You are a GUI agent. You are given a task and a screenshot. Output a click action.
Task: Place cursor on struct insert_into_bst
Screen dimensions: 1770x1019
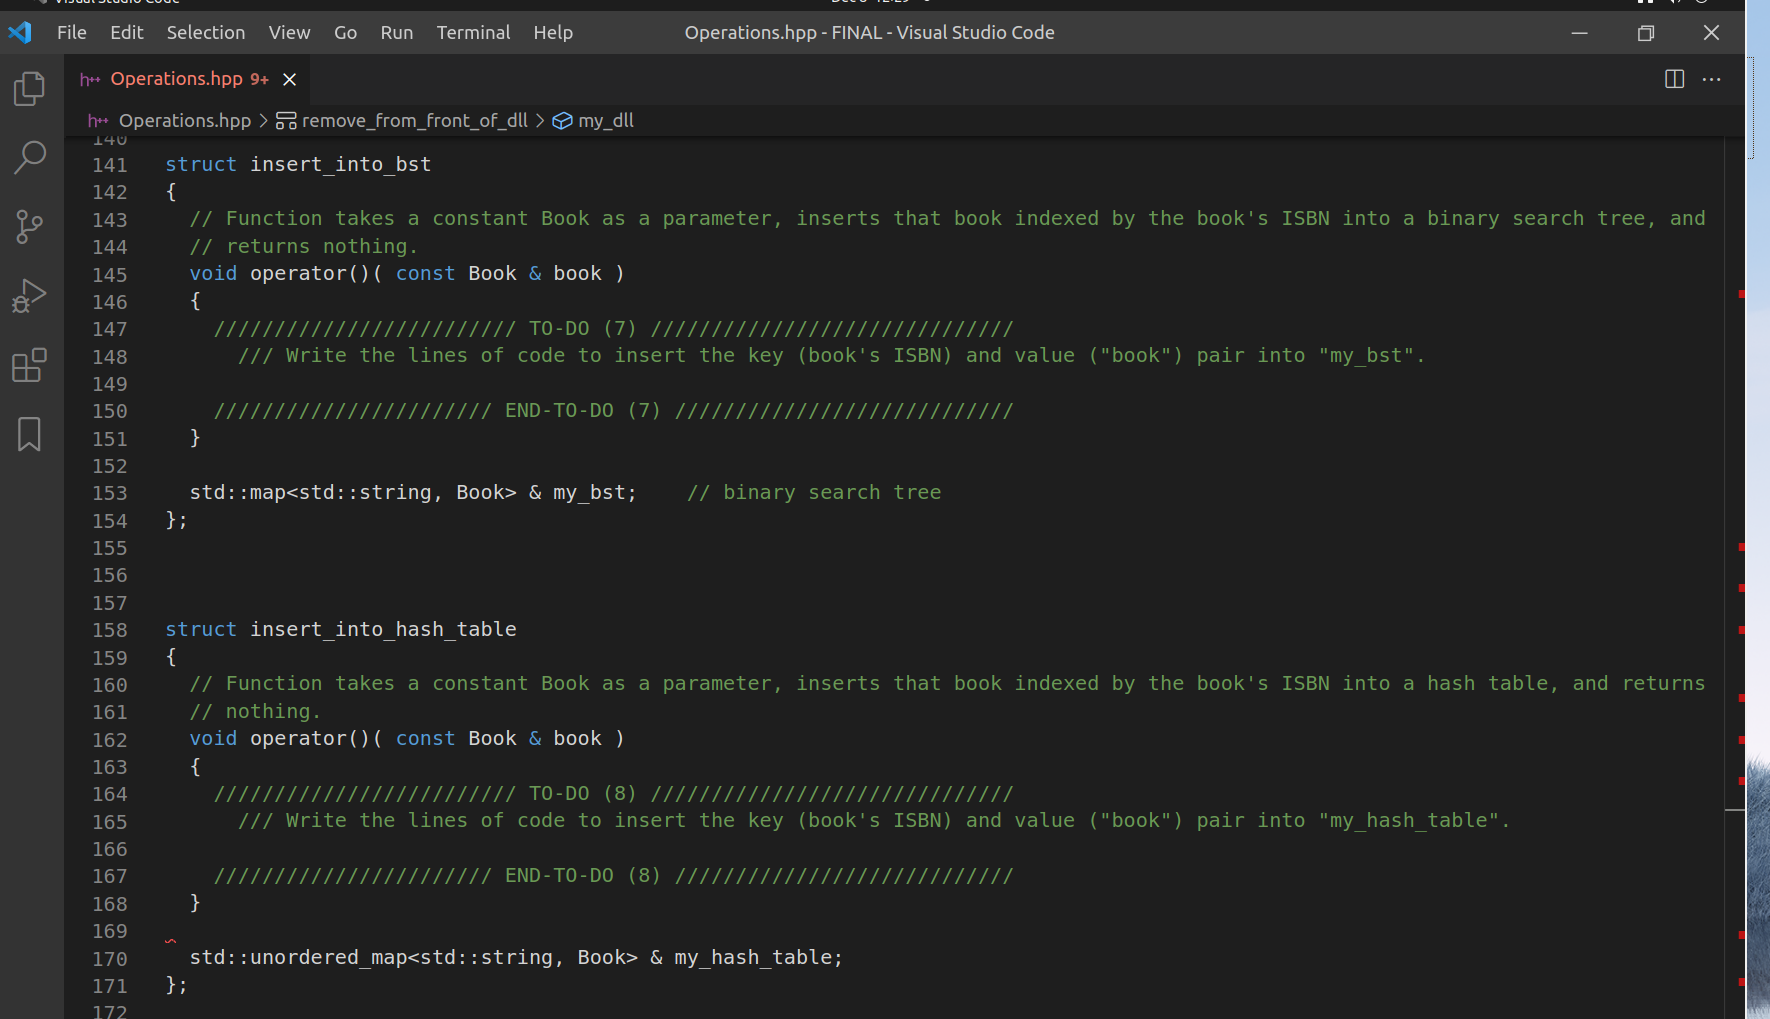point(298,164)
